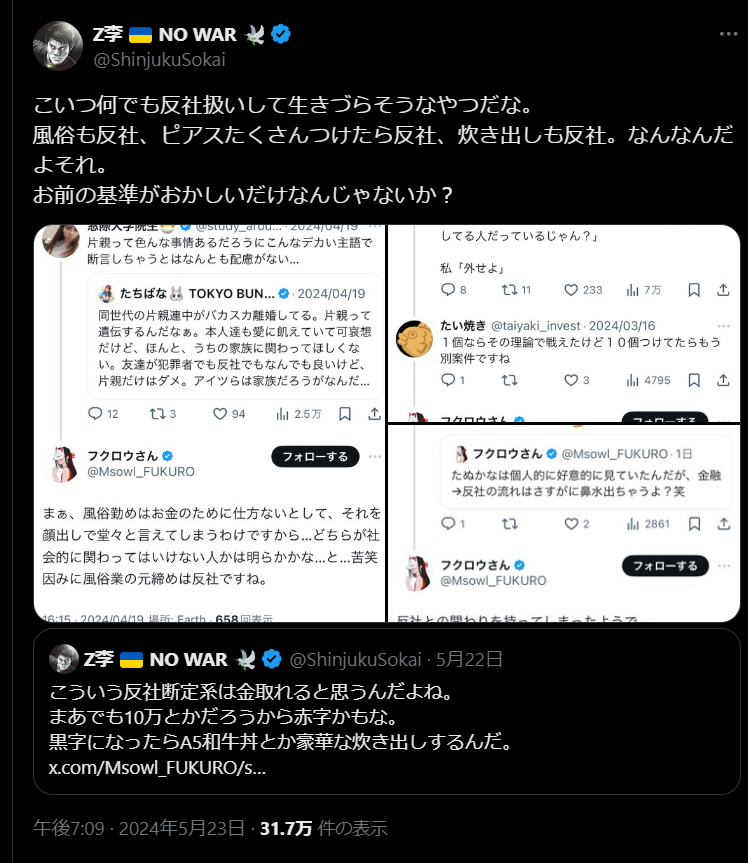
Task: Click the blue verified badge beside NO WAR
Action: 281,34
